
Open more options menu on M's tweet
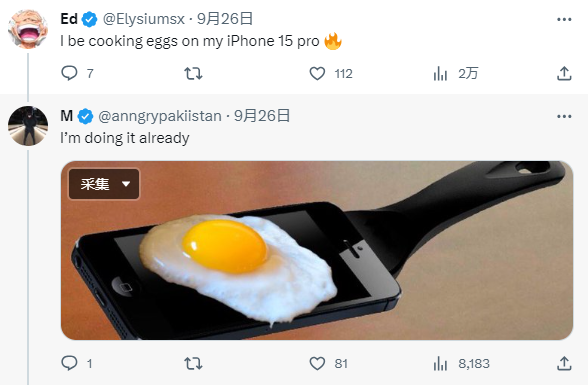tap(564, 116)
